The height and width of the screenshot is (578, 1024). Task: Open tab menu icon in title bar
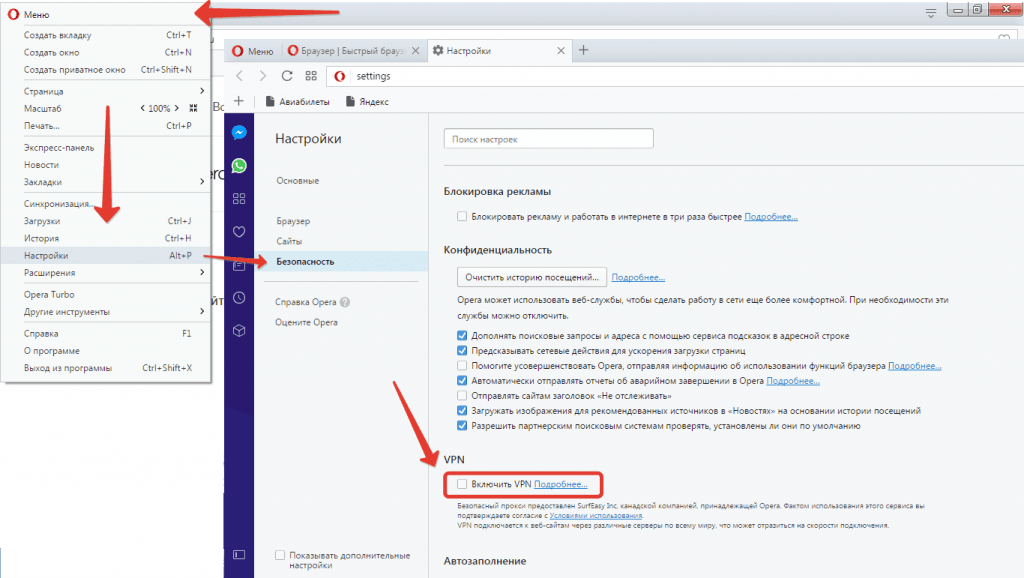931,12
